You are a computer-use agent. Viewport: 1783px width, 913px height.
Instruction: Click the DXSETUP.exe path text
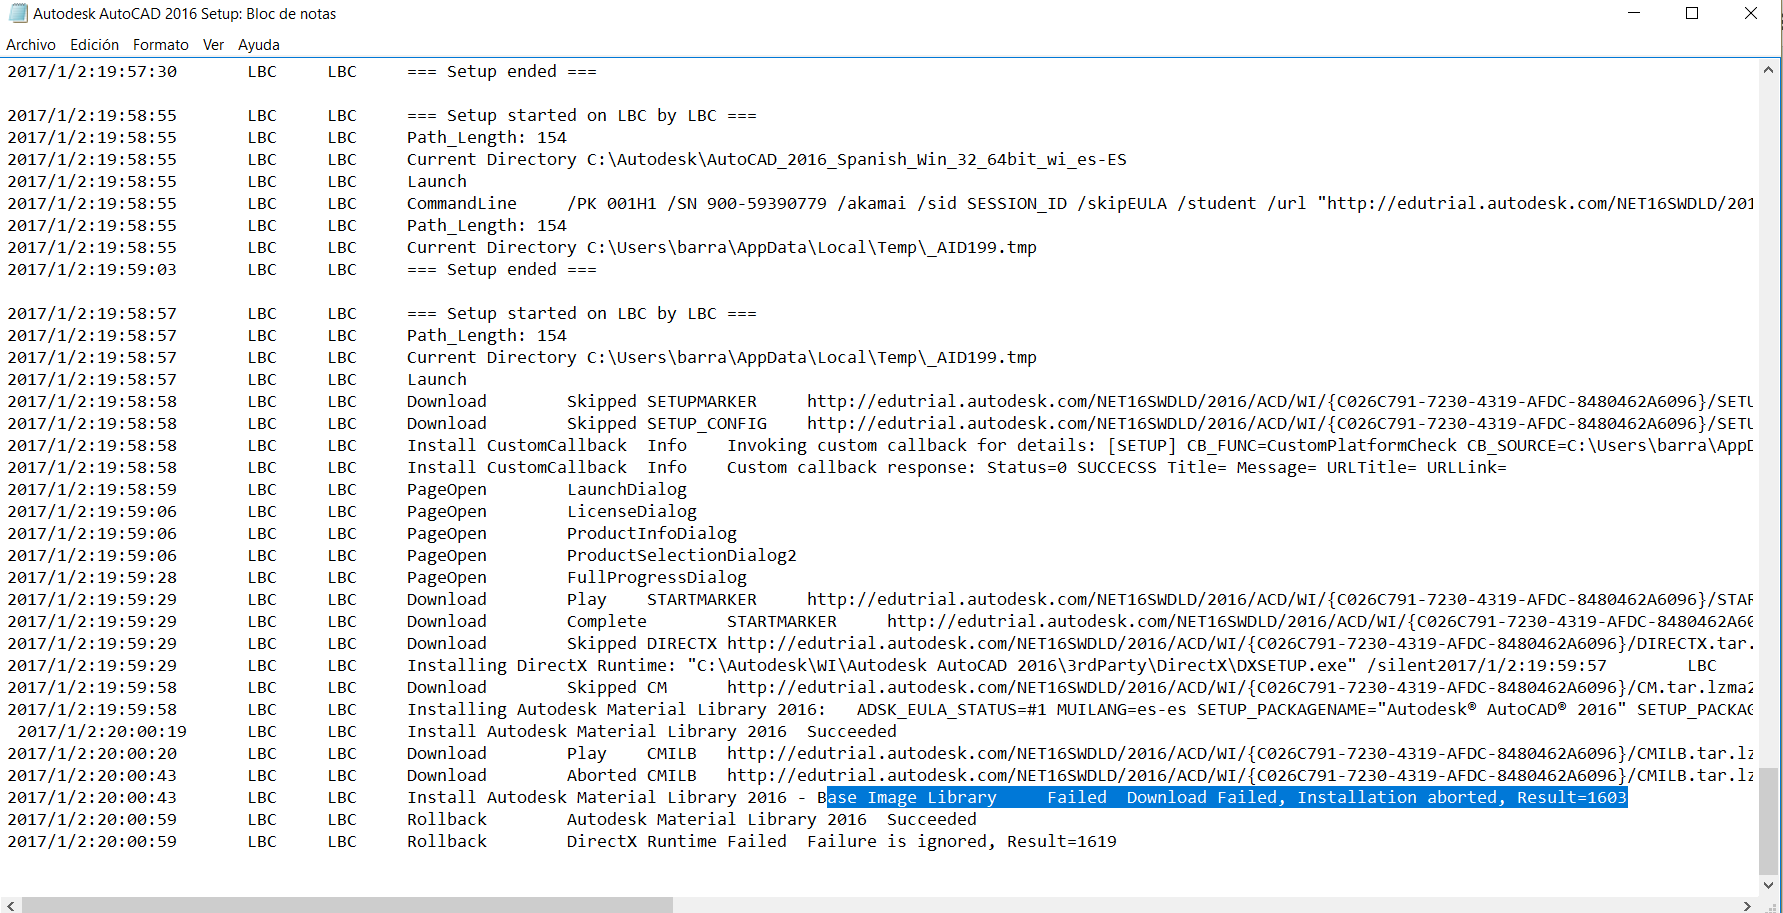tap(1022, 666)
